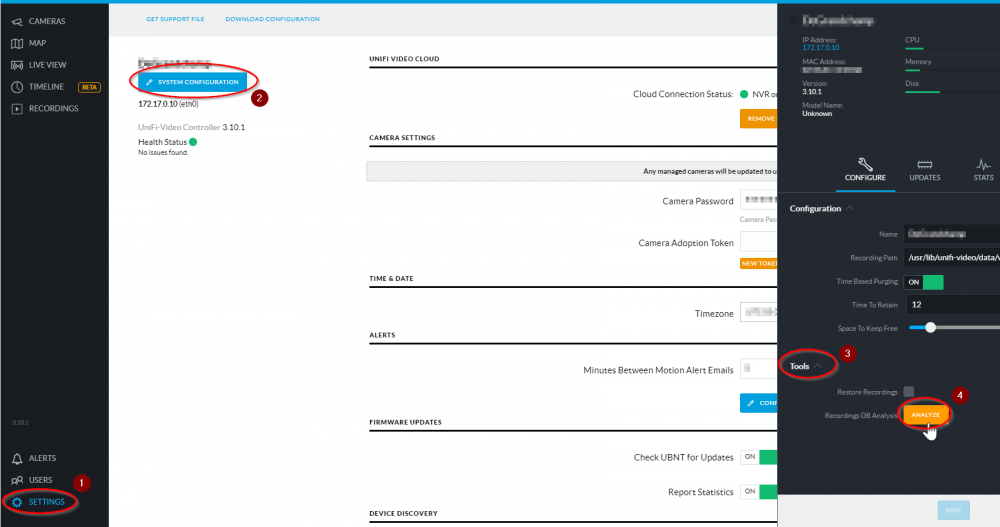Click Get Support File link

(175, 19)
